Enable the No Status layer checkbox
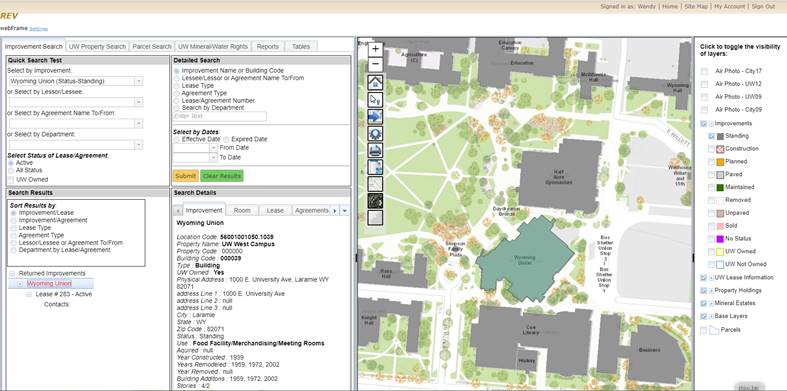The width and height of the screenshot is (787, 391). (x=711, y=239)
